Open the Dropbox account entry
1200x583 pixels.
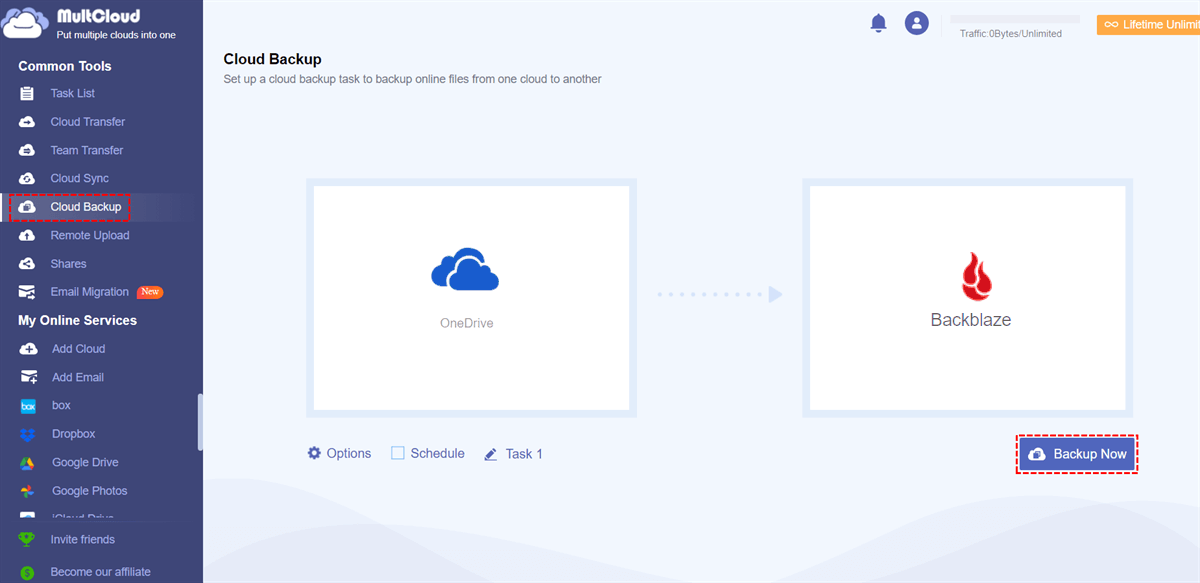pyautogui.click(x=74, y=434)
